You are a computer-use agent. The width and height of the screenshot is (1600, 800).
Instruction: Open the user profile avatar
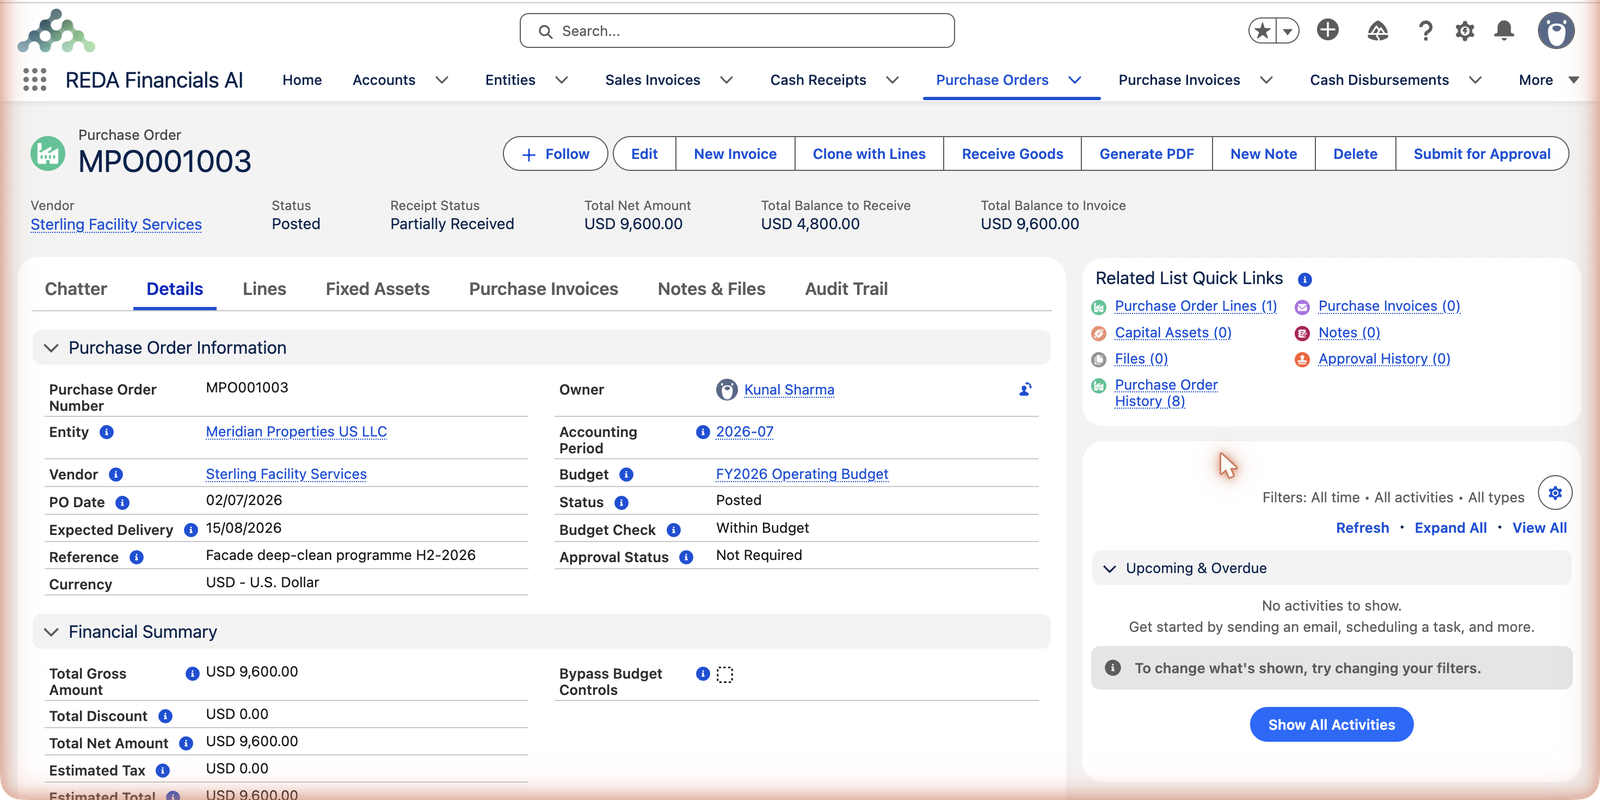[x=1556, y=31]
